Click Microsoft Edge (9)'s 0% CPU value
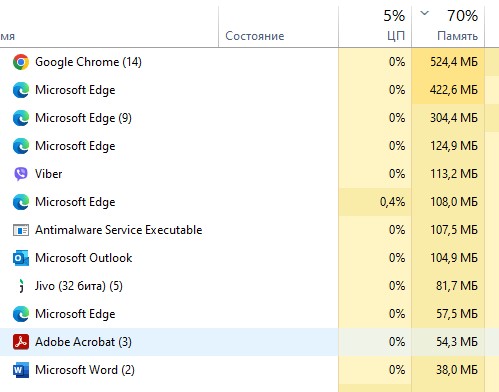Viewport: 499px width, 392px height. pos(397,118)
